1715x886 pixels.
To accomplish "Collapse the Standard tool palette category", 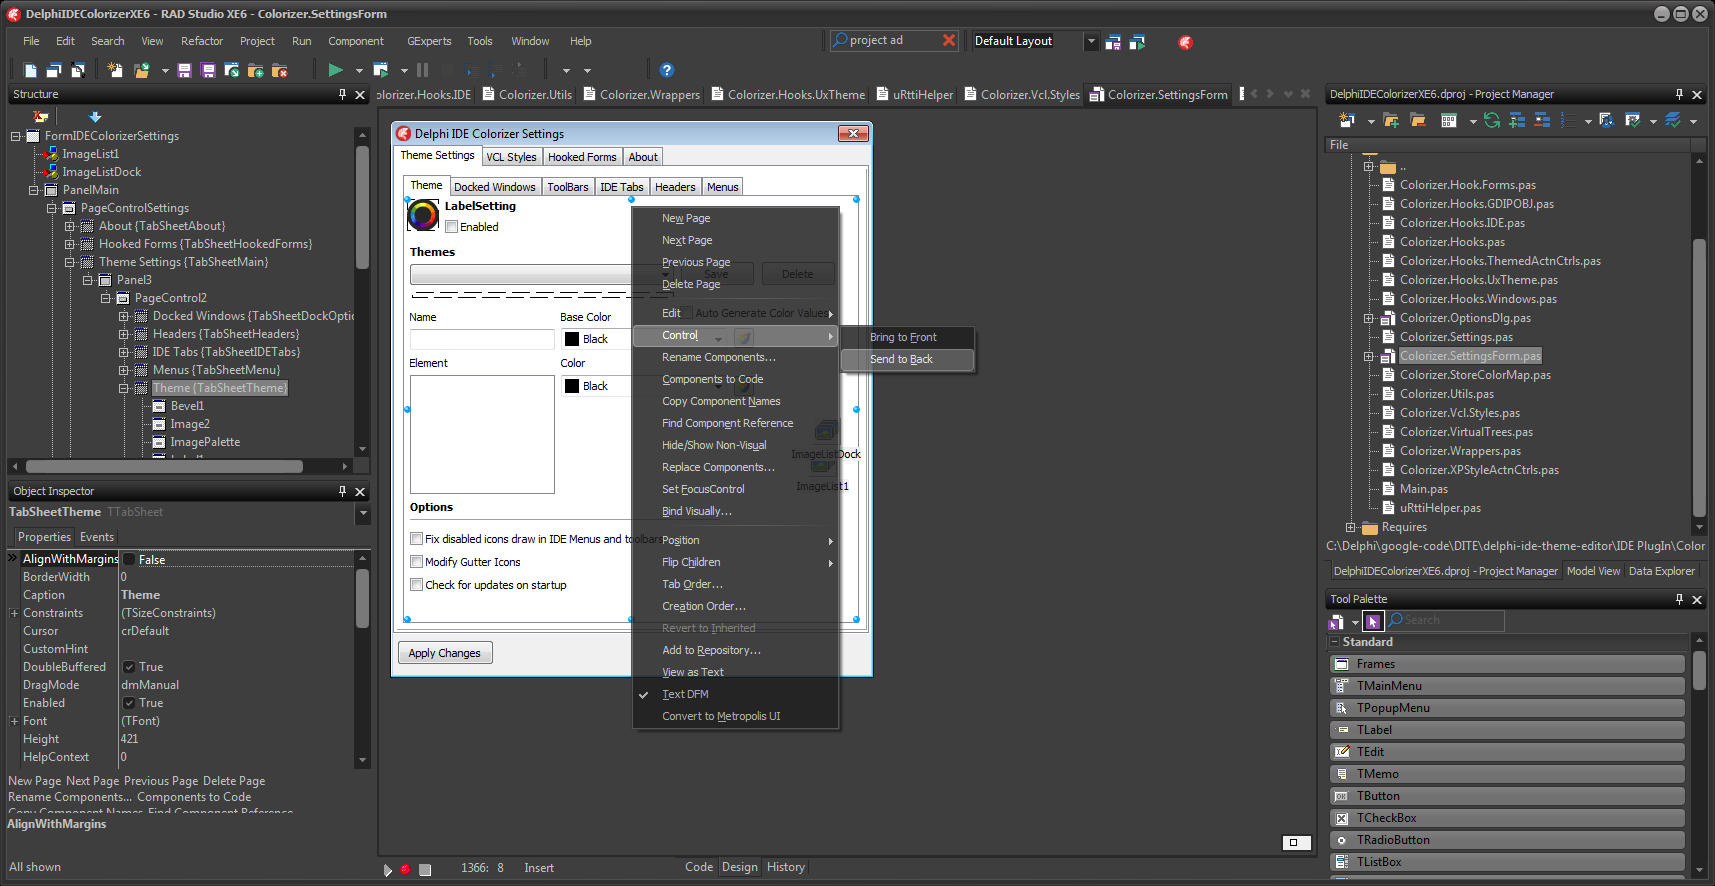I will point(1334,642).
